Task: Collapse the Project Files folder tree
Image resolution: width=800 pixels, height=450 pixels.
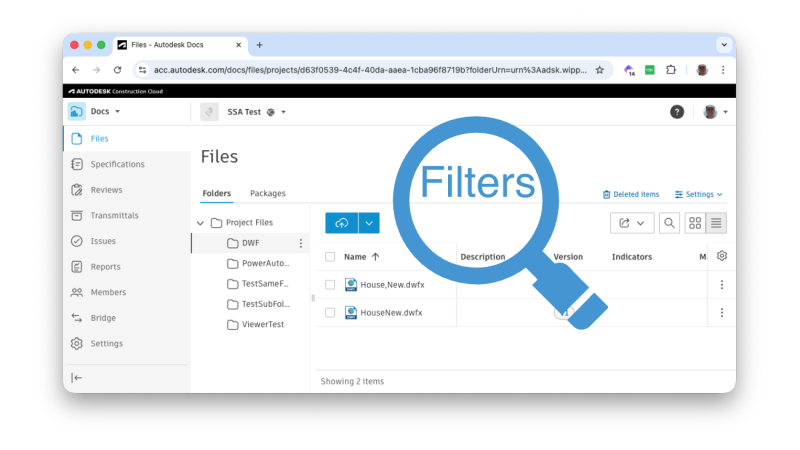Action: click(201, 223)
